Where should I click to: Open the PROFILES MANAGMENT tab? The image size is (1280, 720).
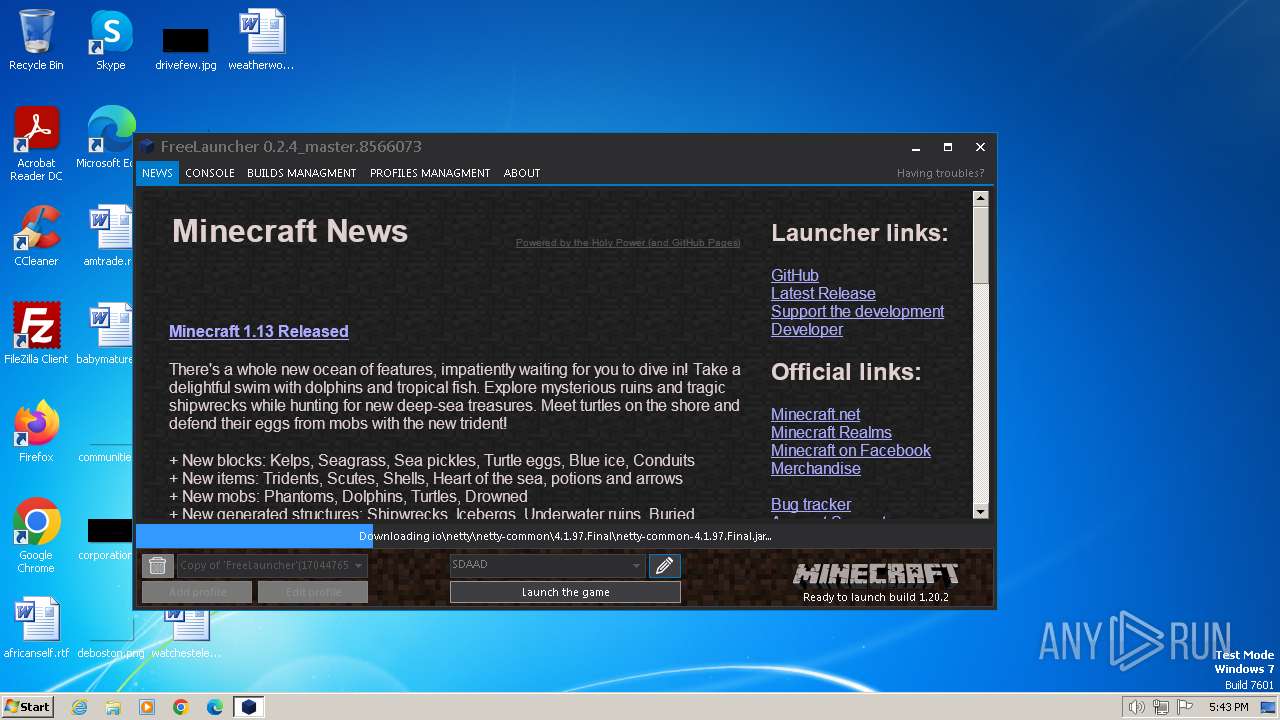click(x=430, y=173)
